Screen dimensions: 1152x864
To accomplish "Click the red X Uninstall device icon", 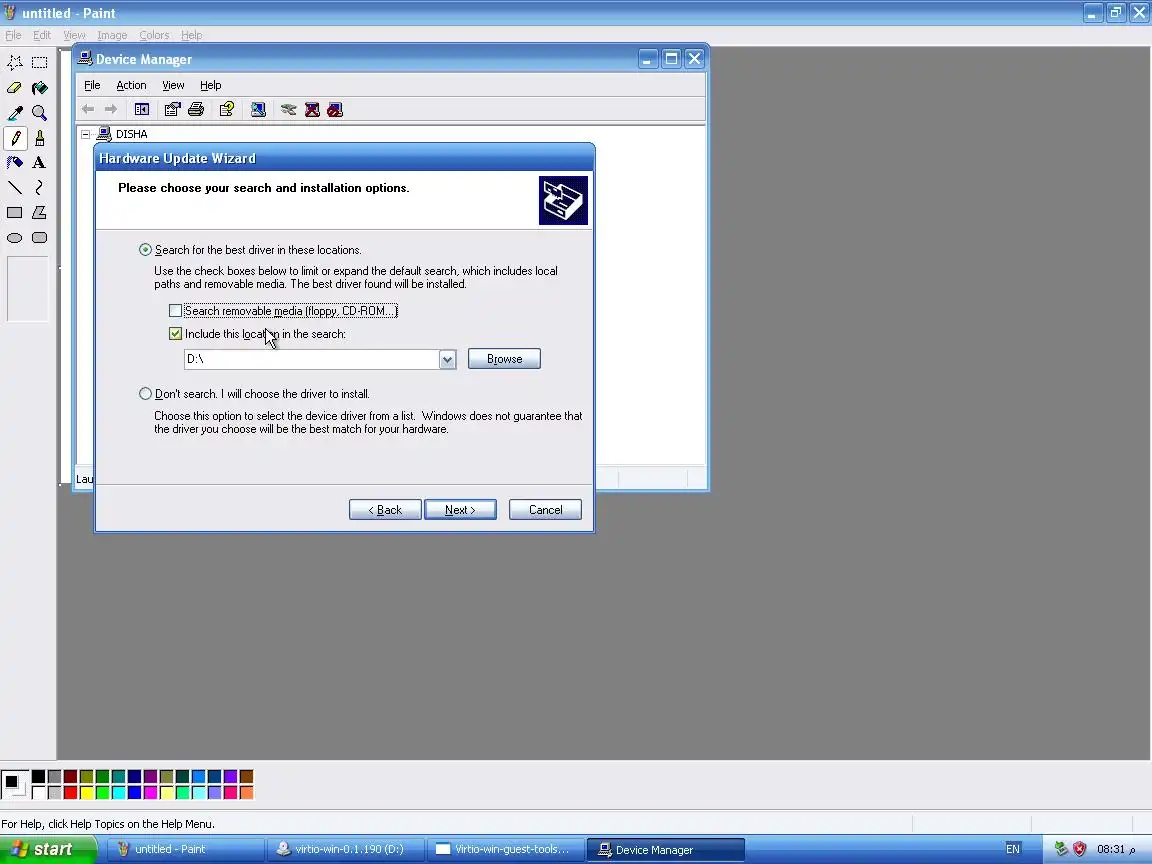I will [x=312, y=109].
